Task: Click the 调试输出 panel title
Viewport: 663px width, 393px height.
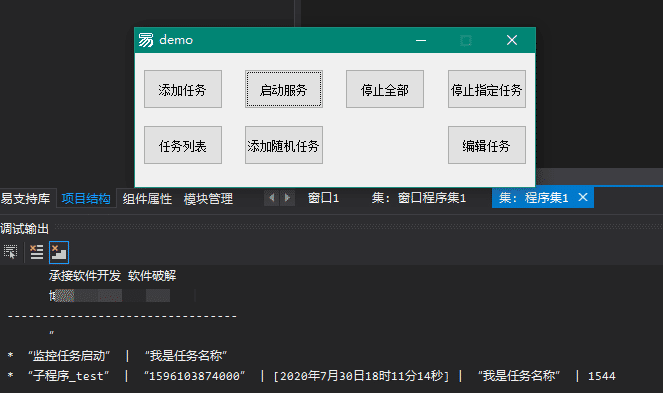Action: tap(25, 229)
